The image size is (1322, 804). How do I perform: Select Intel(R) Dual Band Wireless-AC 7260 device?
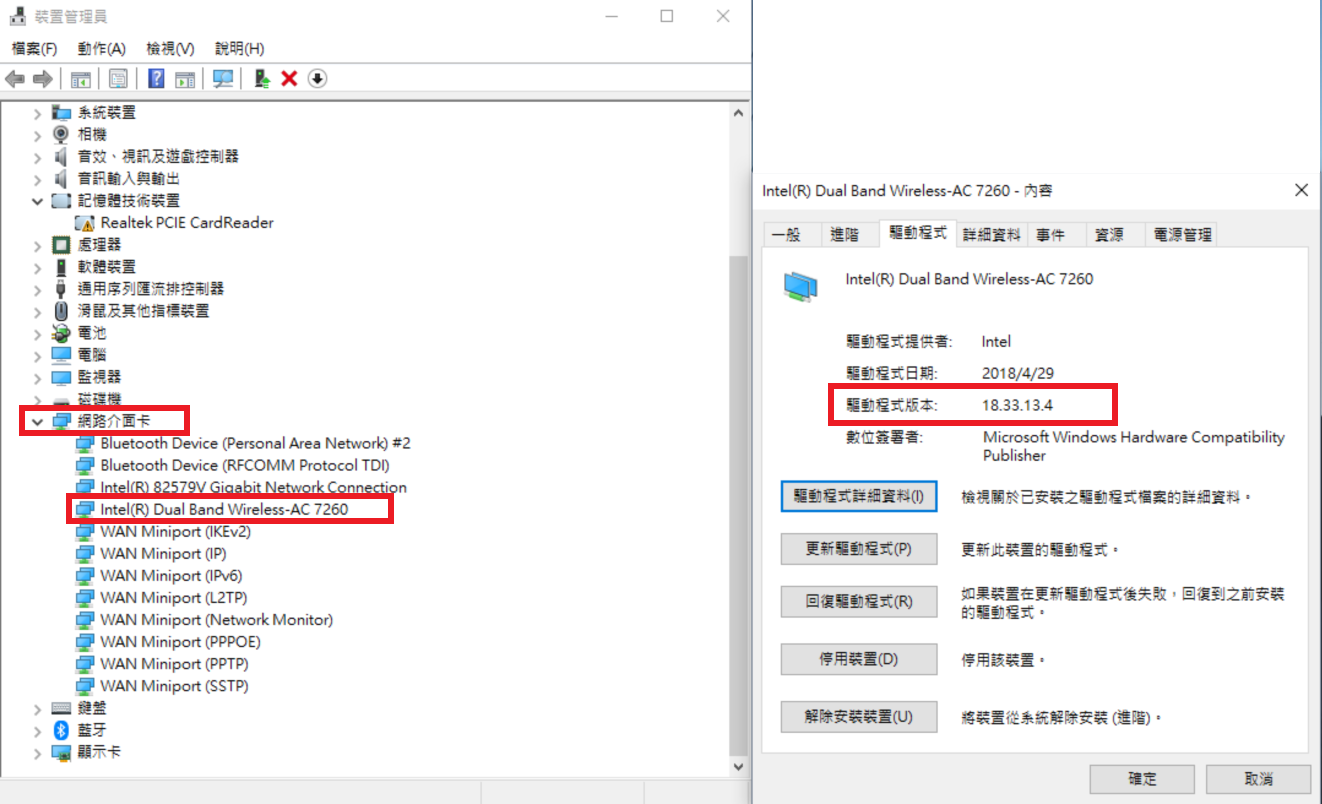tap(224, 510)
